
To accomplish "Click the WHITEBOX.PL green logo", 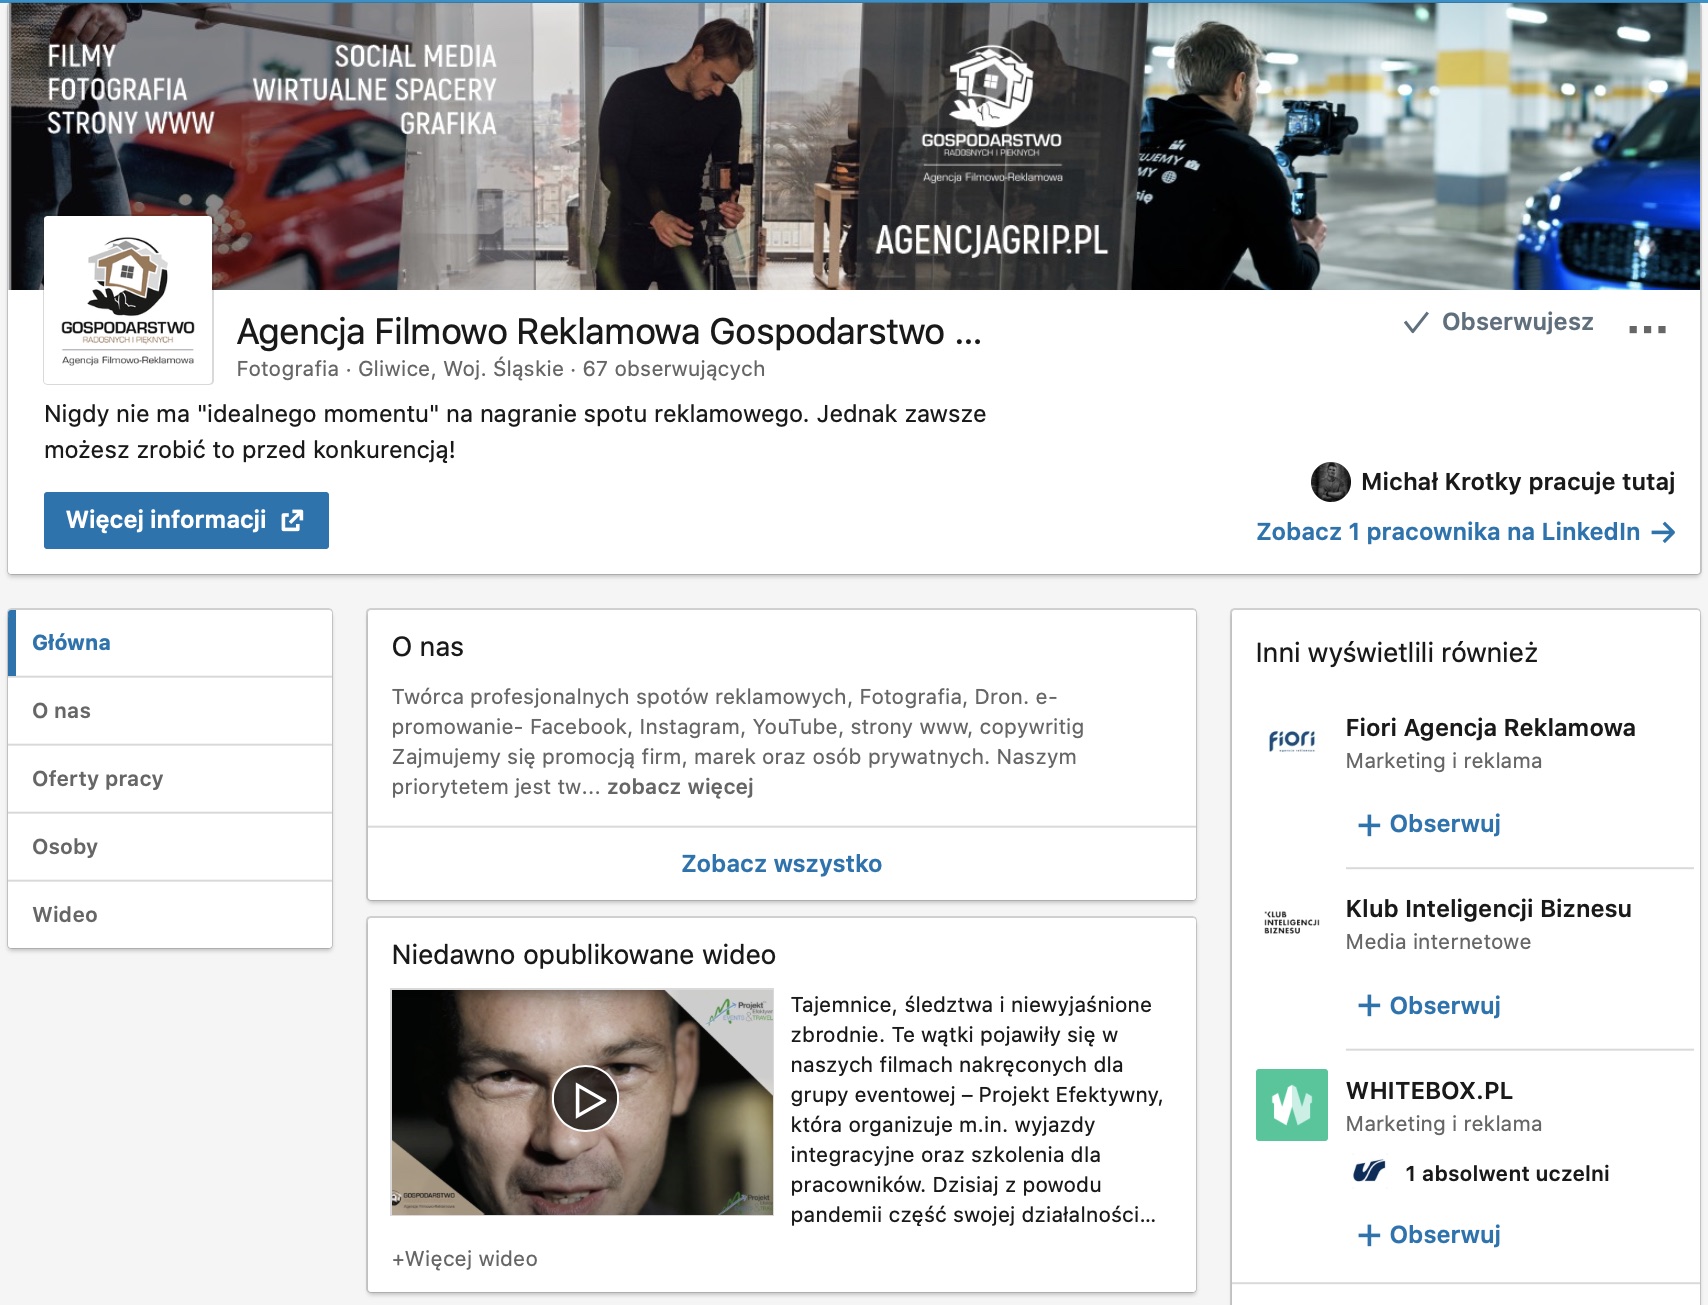I will tap(1292, 1105).
